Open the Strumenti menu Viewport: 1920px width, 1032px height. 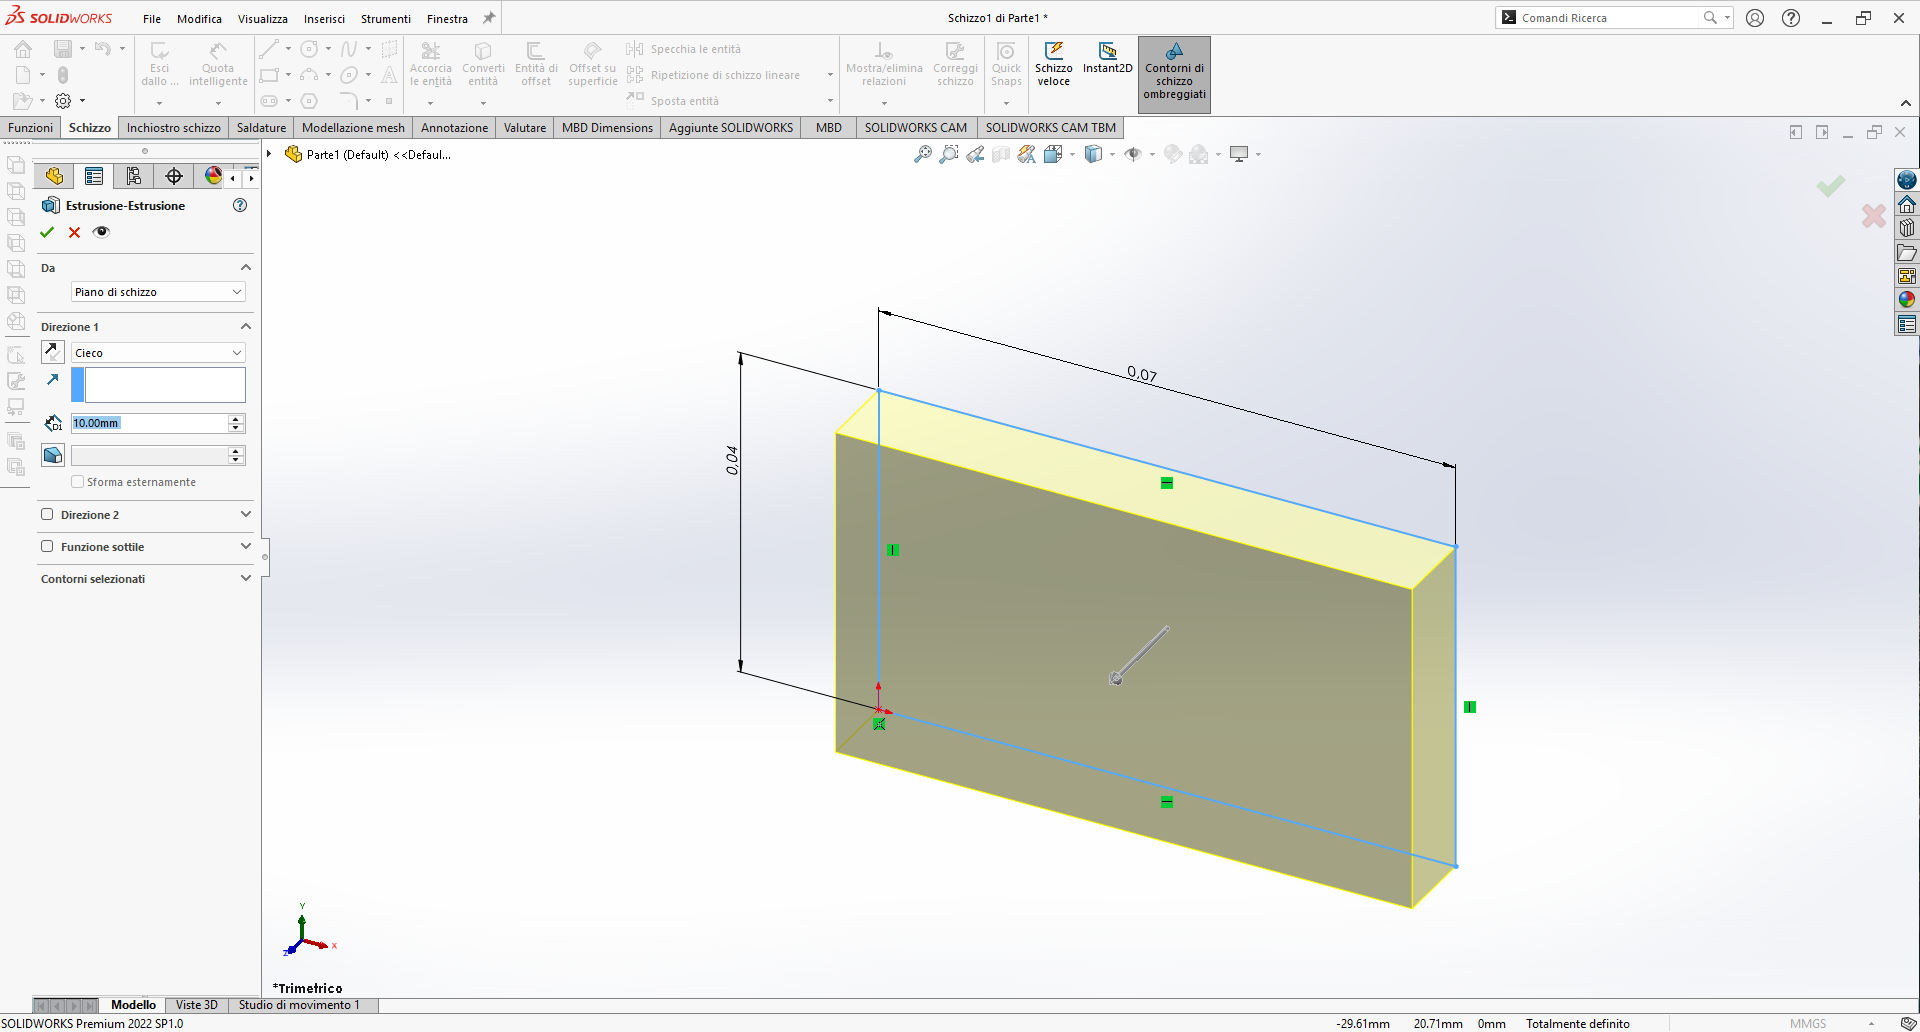point(385,19)
